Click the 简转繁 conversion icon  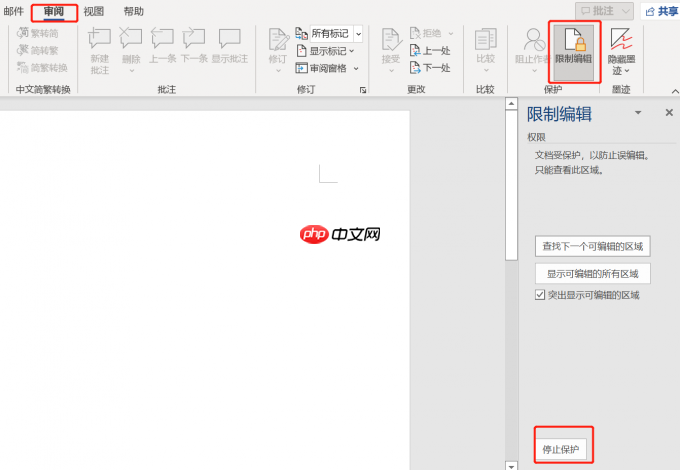[23, 50]
